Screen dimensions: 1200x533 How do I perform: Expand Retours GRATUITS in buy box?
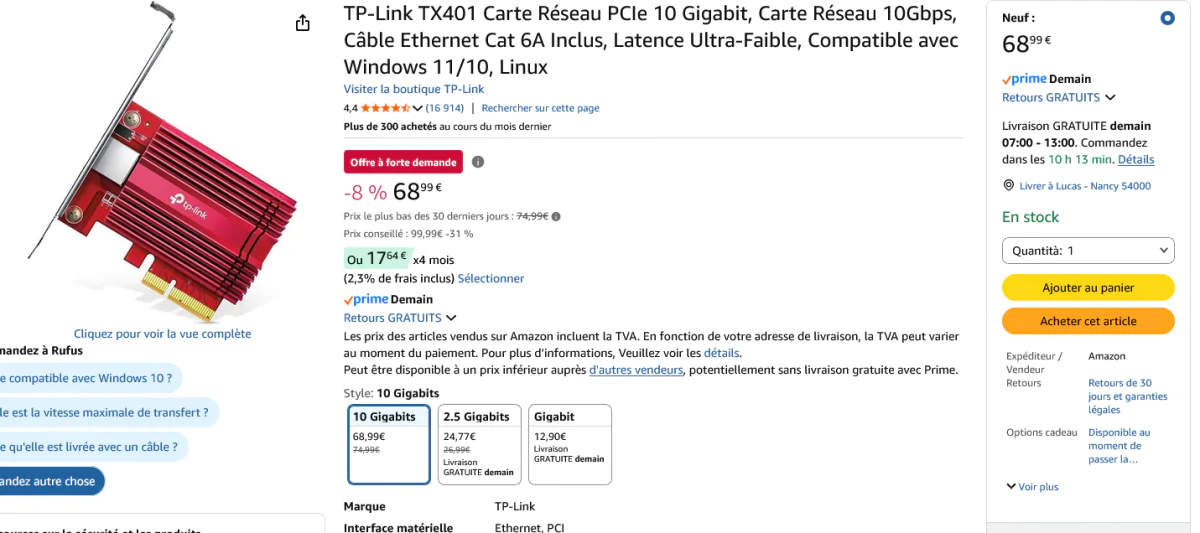click(1058, 98)
